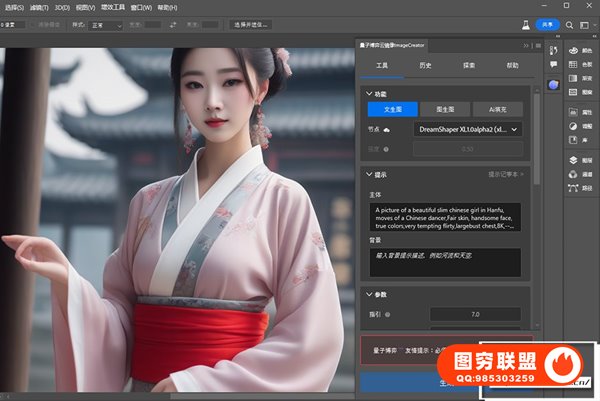Click the 背景 prompt input field
The height and width of the screenshot is (401, 600).
tap(444, 262)
